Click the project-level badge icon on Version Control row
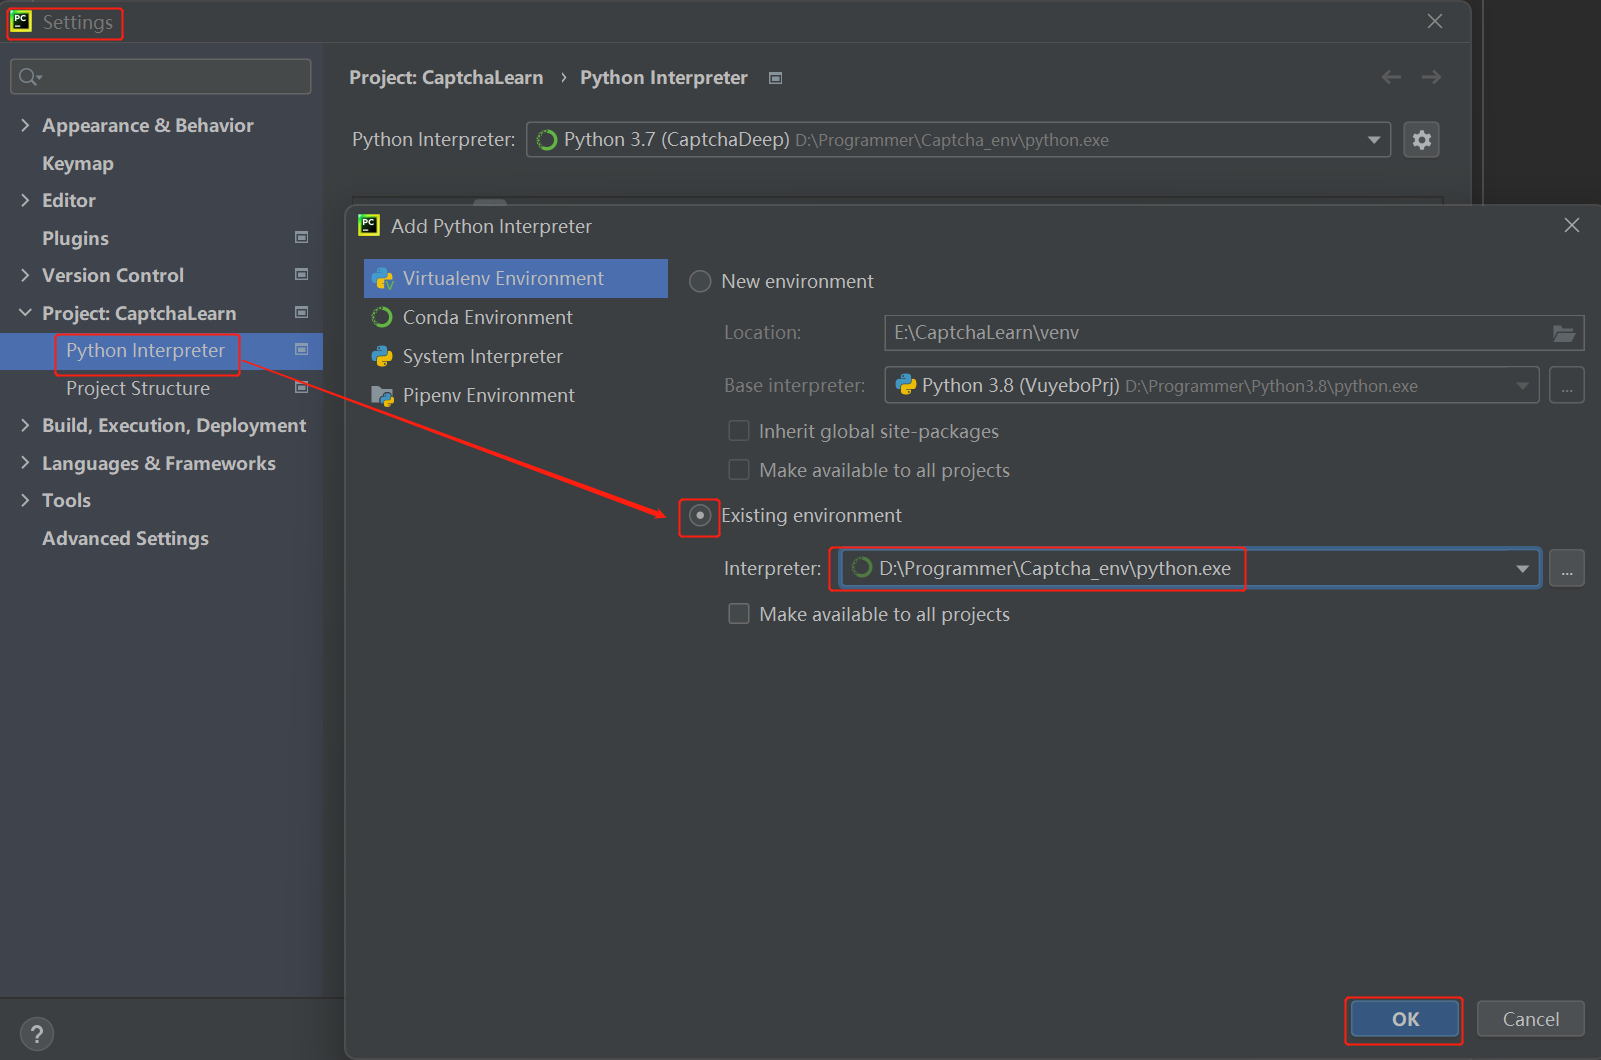The height and width of the screenshot is (1060, 1601). point(301,274)
